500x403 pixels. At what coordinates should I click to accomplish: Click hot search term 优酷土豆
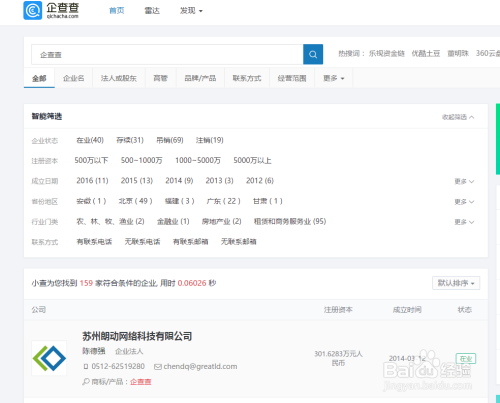426,53
